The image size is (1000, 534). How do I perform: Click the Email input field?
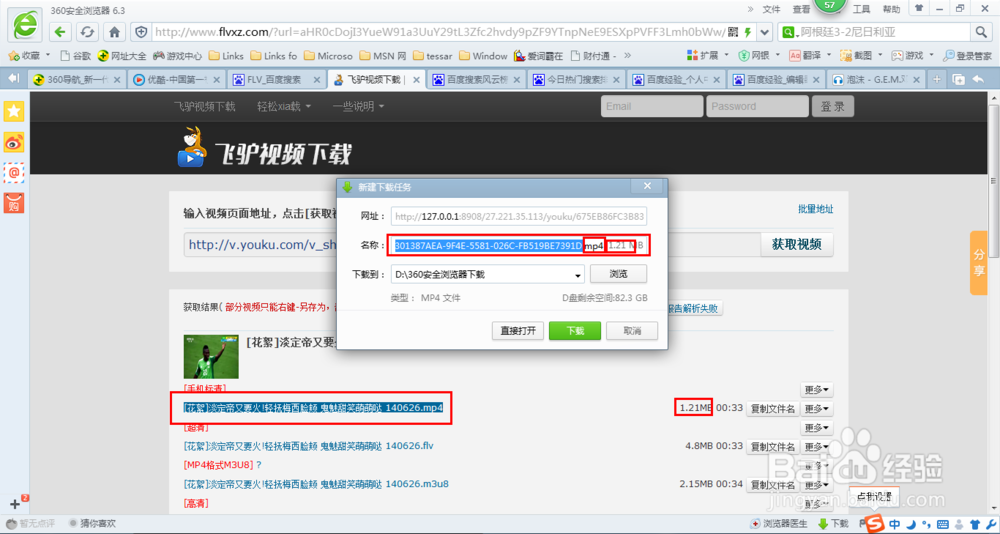(x=651, y=107)
